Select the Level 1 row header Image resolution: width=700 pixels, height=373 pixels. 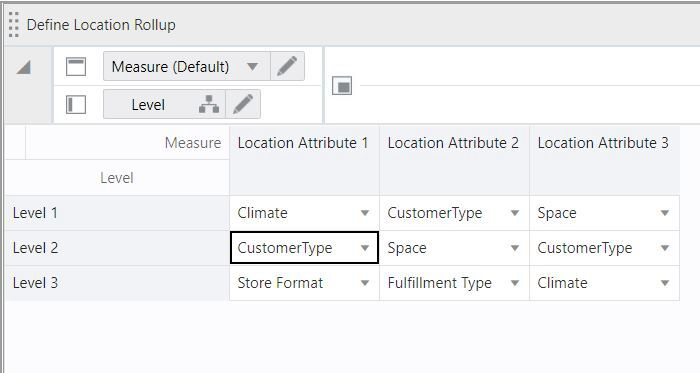point(117,213)
